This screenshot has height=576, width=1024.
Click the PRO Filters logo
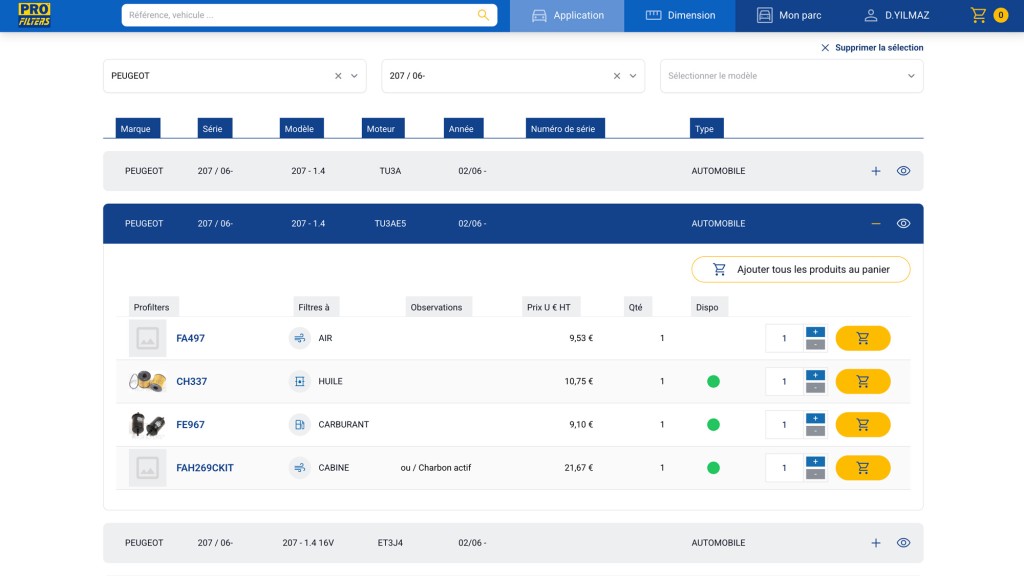(x=35, y=14)
